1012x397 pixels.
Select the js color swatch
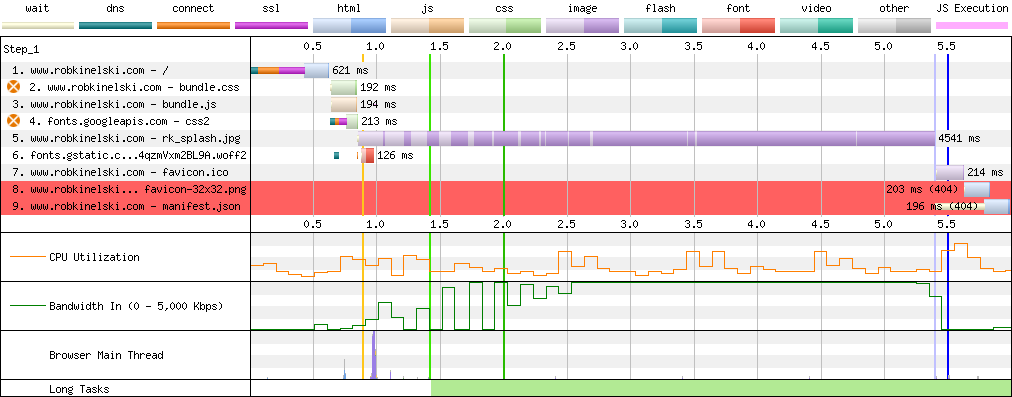[427, 26]
